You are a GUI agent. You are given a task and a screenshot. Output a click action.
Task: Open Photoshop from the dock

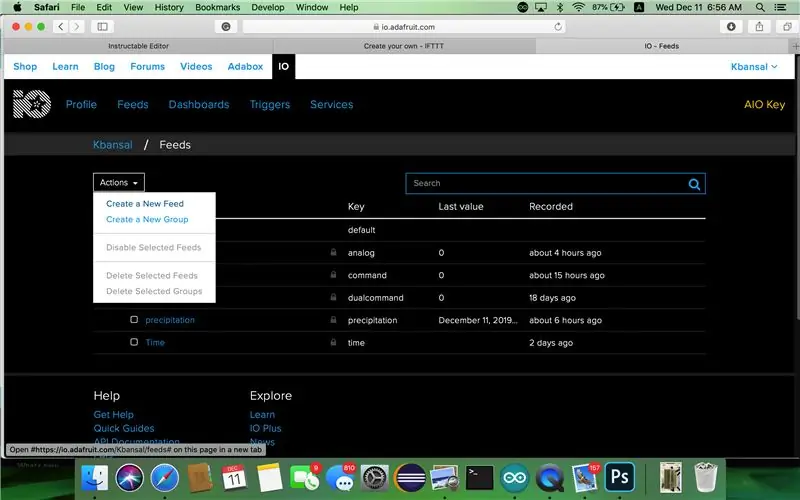pyautogui.click(x=620, y=477)
